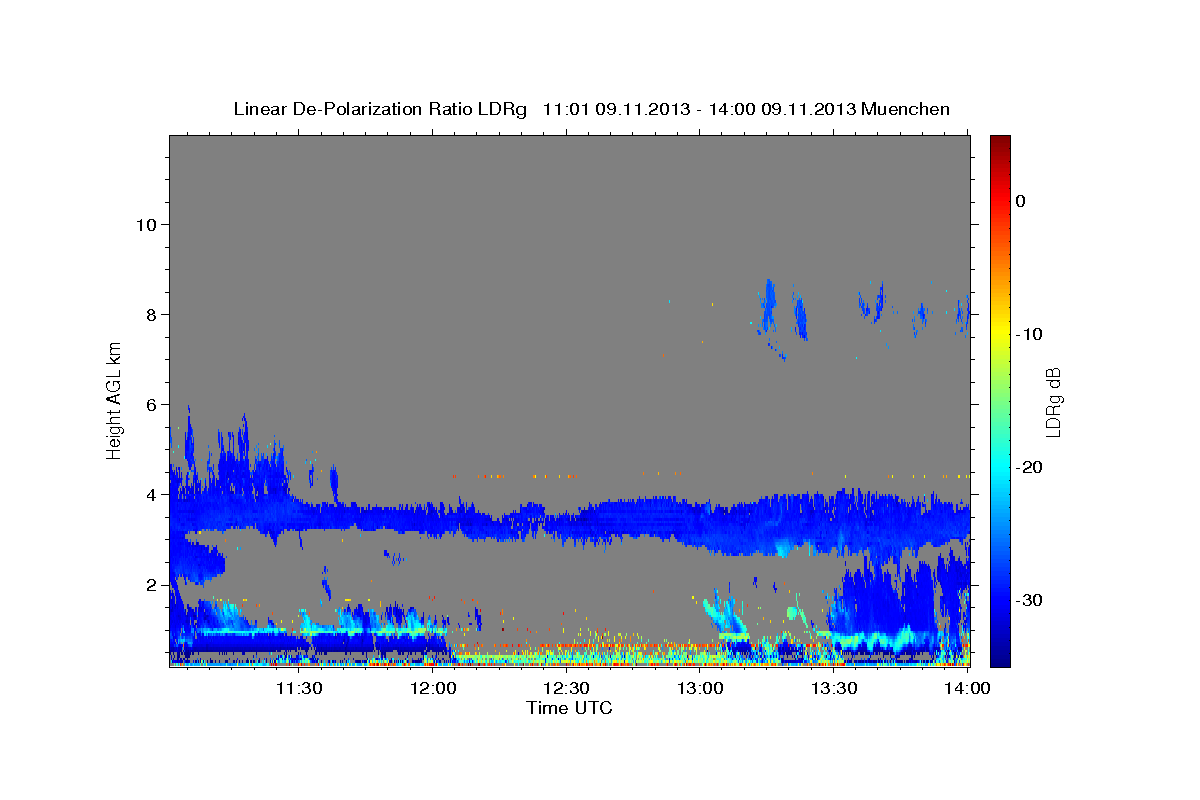This screenshot has width=1200, height=800.
Task: Click the '11:30' time tick label
Action: point(299,688)
